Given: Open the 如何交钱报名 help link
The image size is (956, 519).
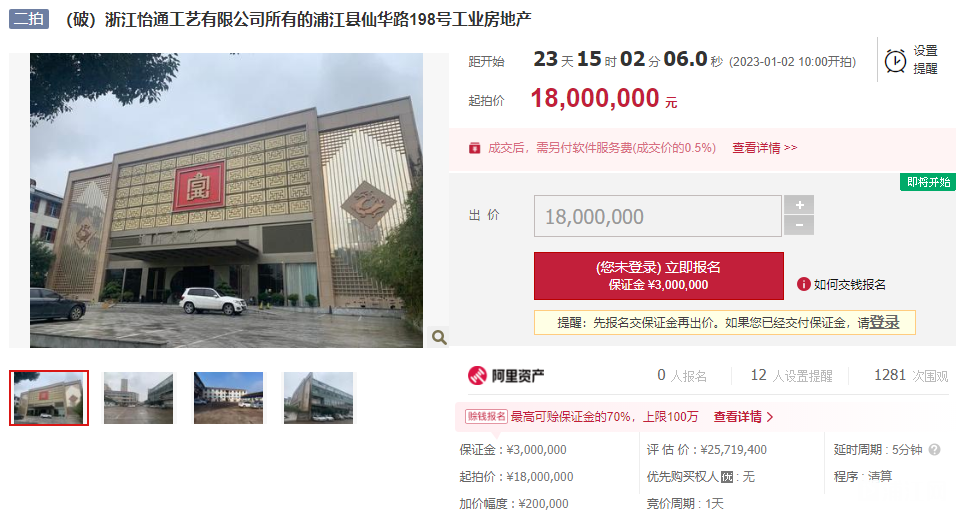Looking at the screenshot, I should click(849, 284).
